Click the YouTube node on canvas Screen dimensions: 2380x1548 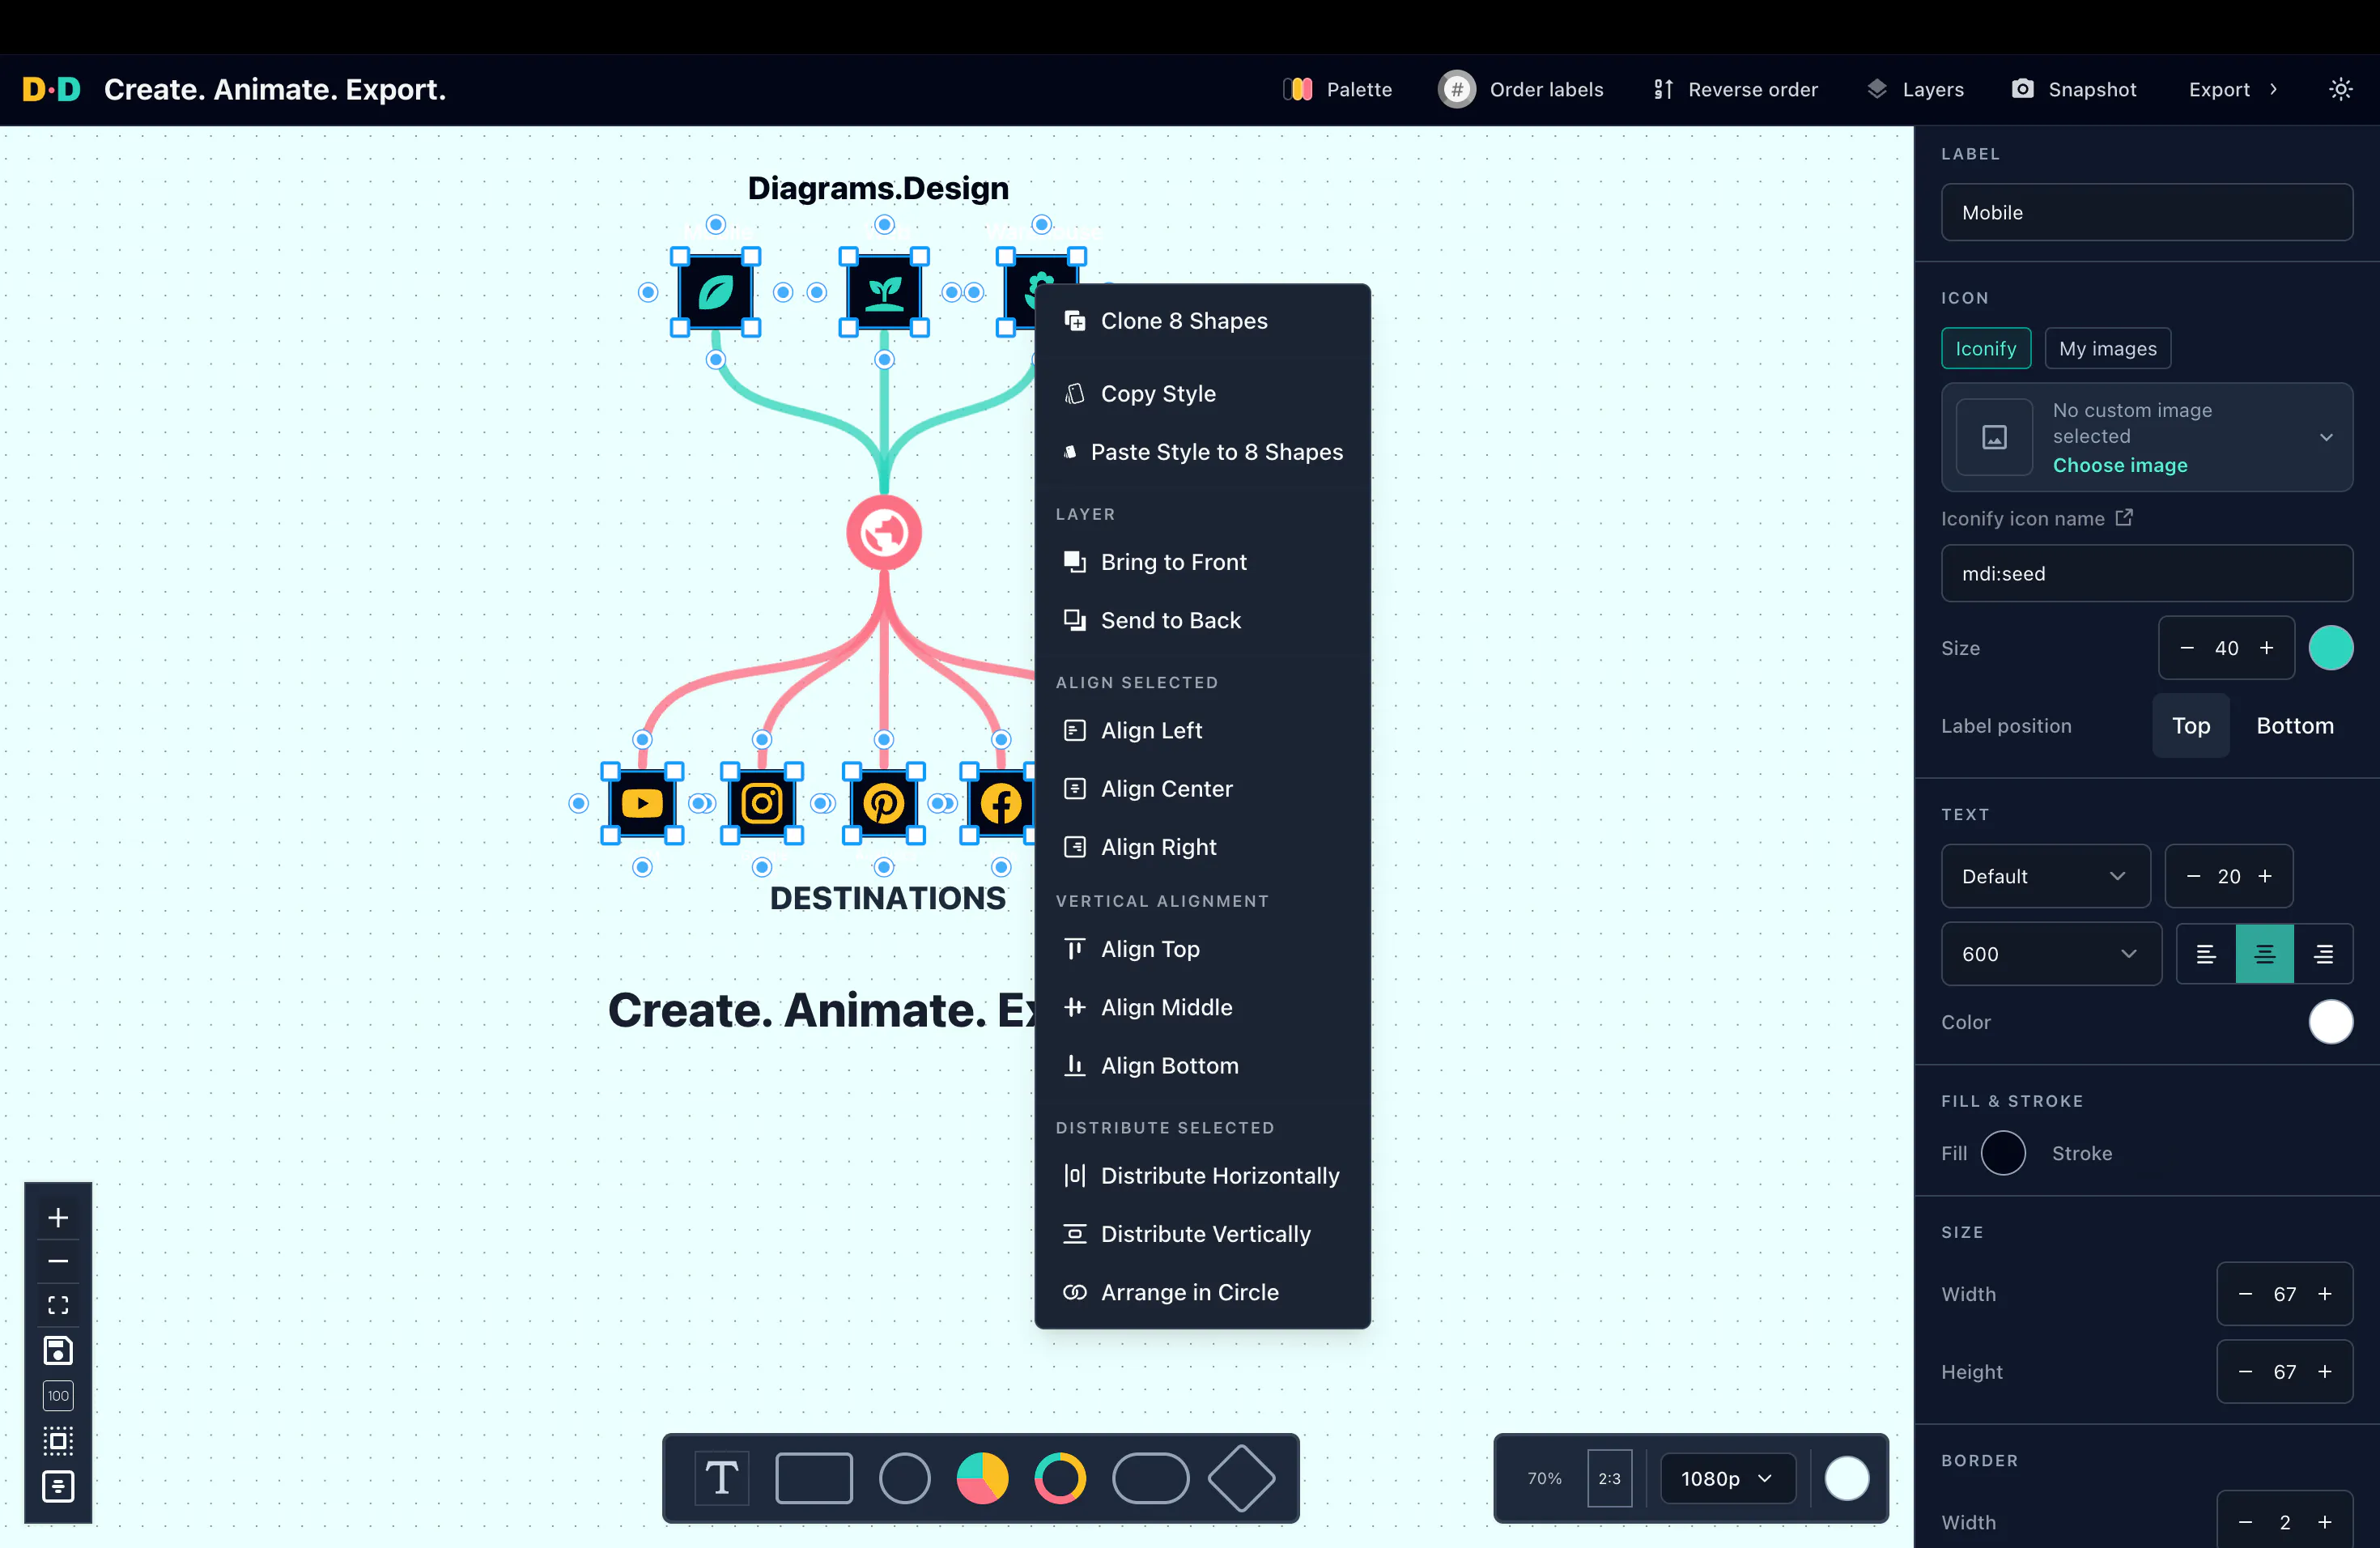tap(642, 803)
